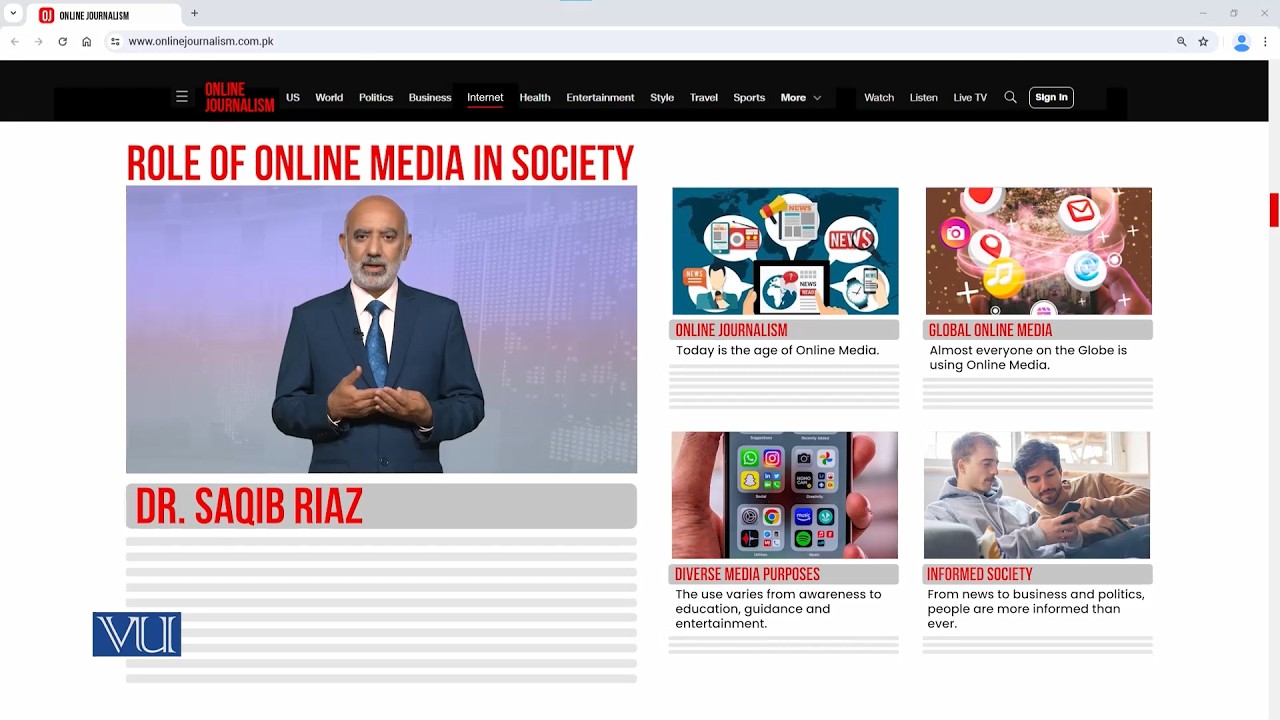
Task: Reload the page with refresh icon
Action: tap(63, 41)
